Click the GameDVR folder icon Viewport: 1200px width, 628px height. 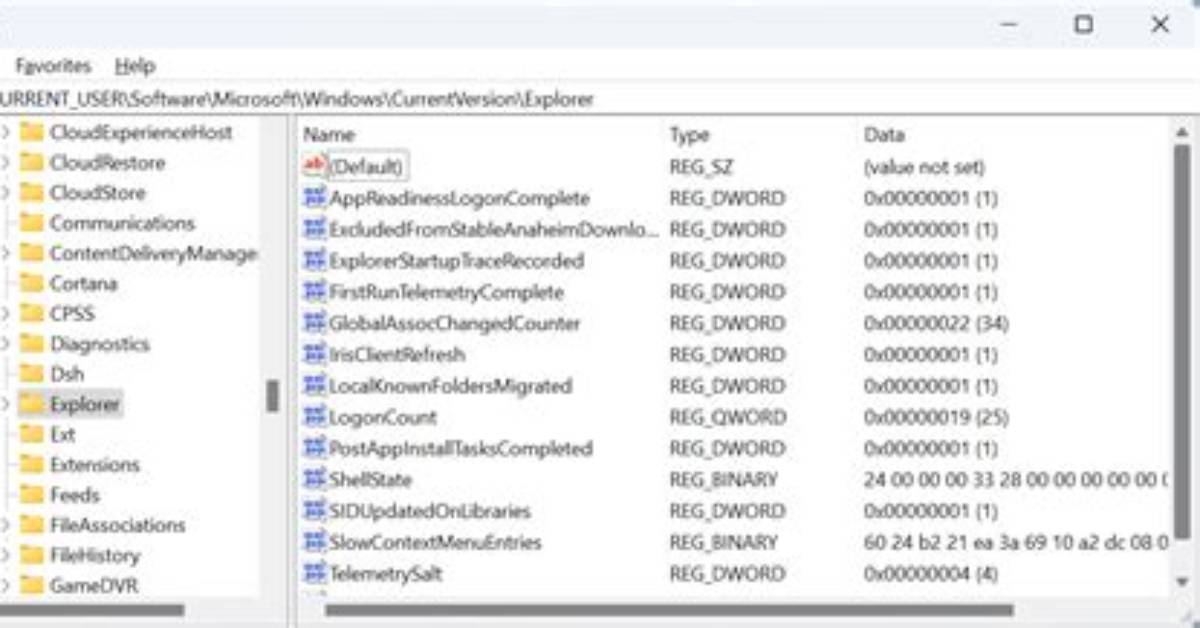tap(32, 585)
